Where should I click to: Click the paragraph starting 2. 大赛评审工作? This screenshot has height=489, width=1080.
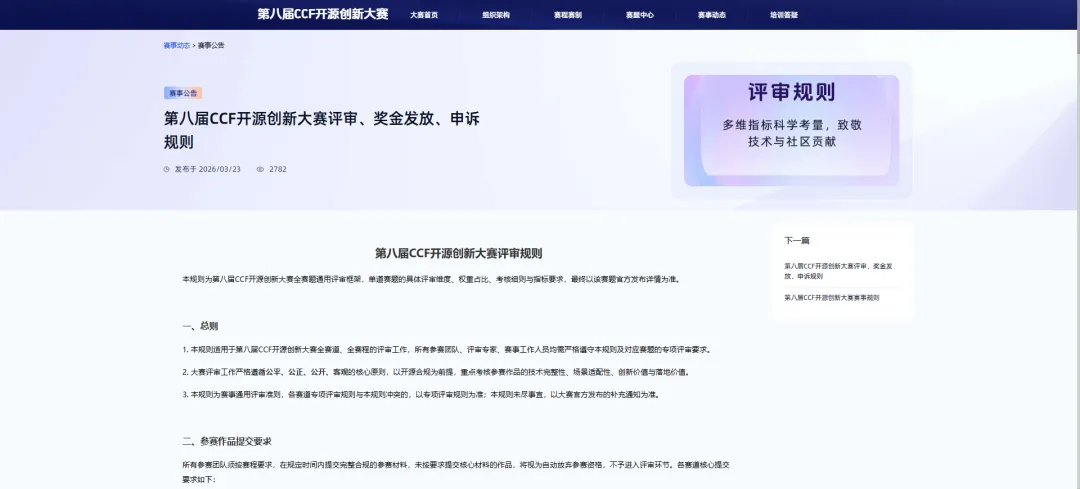435,372
